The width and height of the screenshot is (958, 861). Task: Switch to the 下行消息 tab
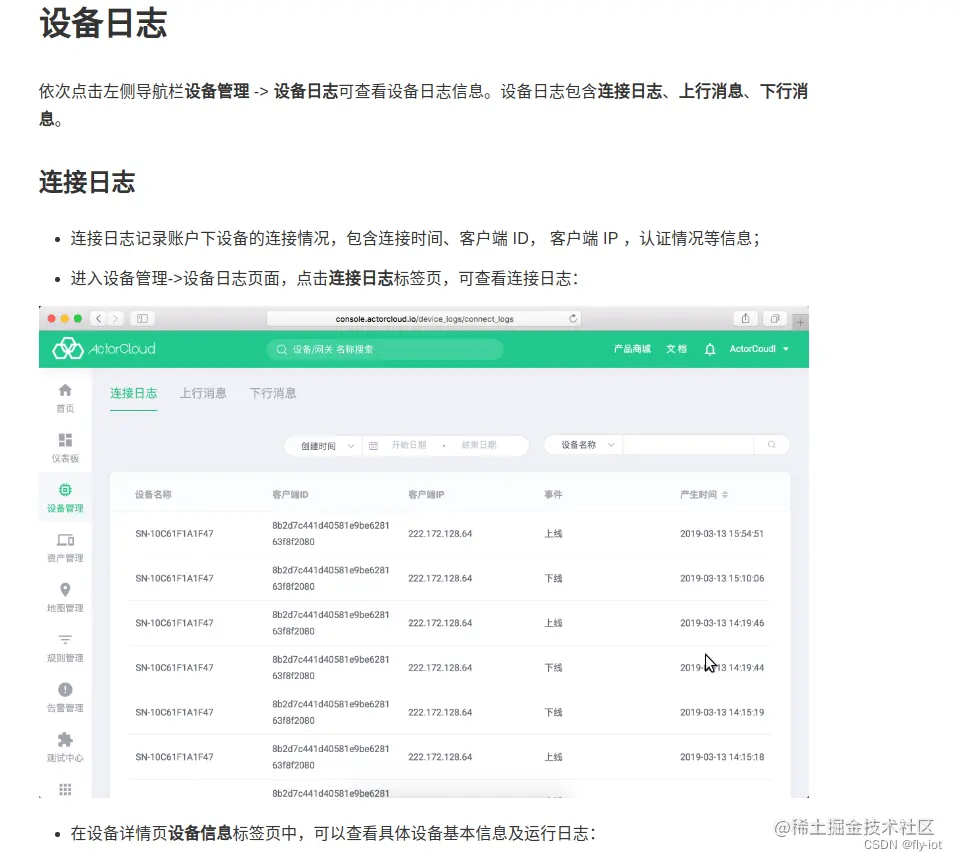pyautogui.click(x=272, y=393)
